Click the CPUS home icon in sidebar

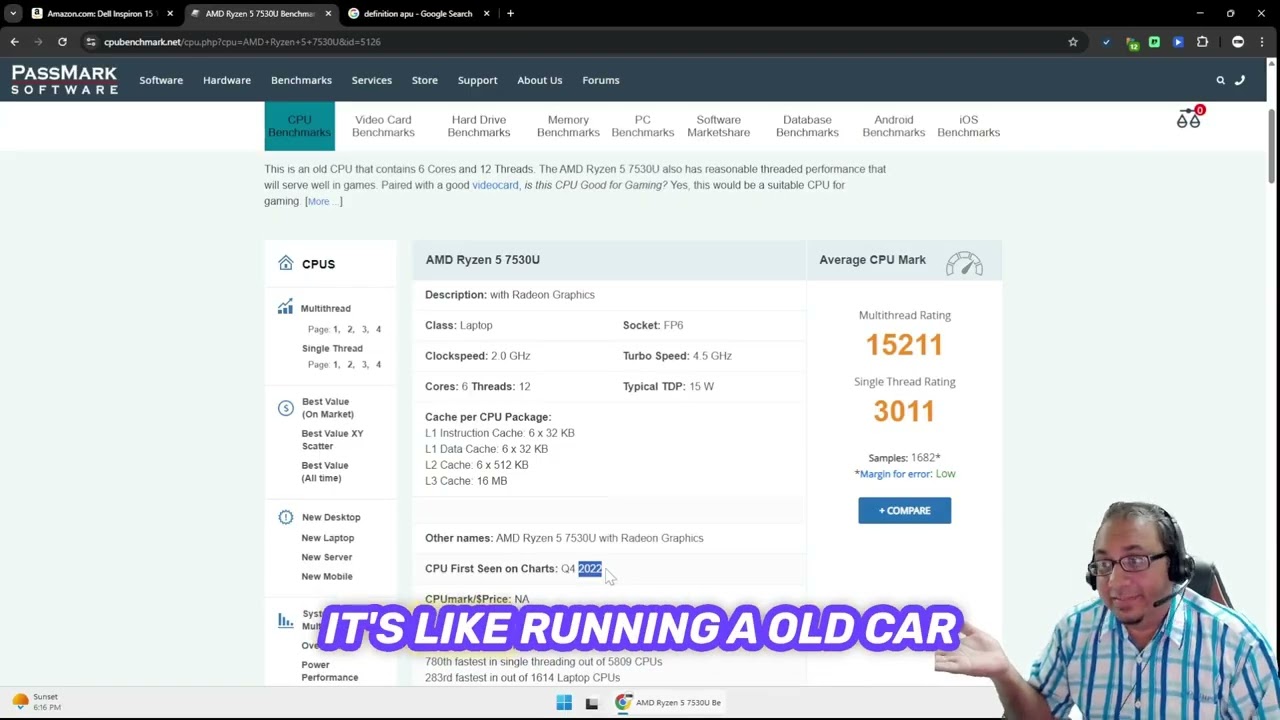tap(286, 263)
